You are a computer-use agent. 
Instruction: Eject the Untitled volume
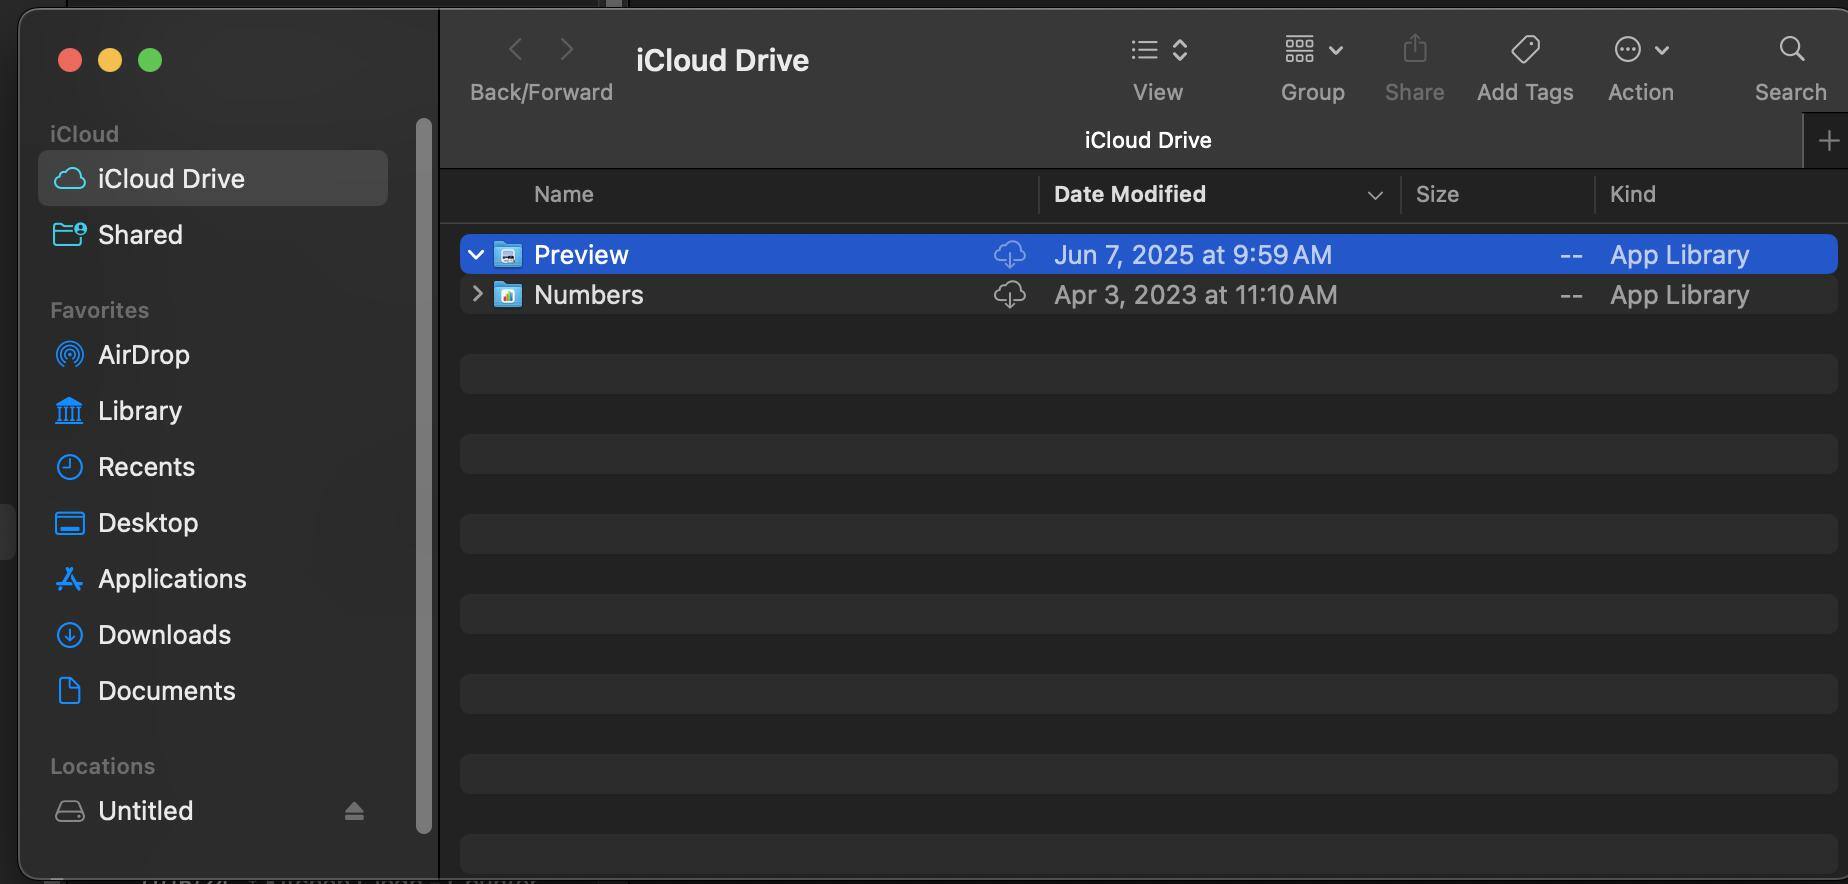pos(354,811)
